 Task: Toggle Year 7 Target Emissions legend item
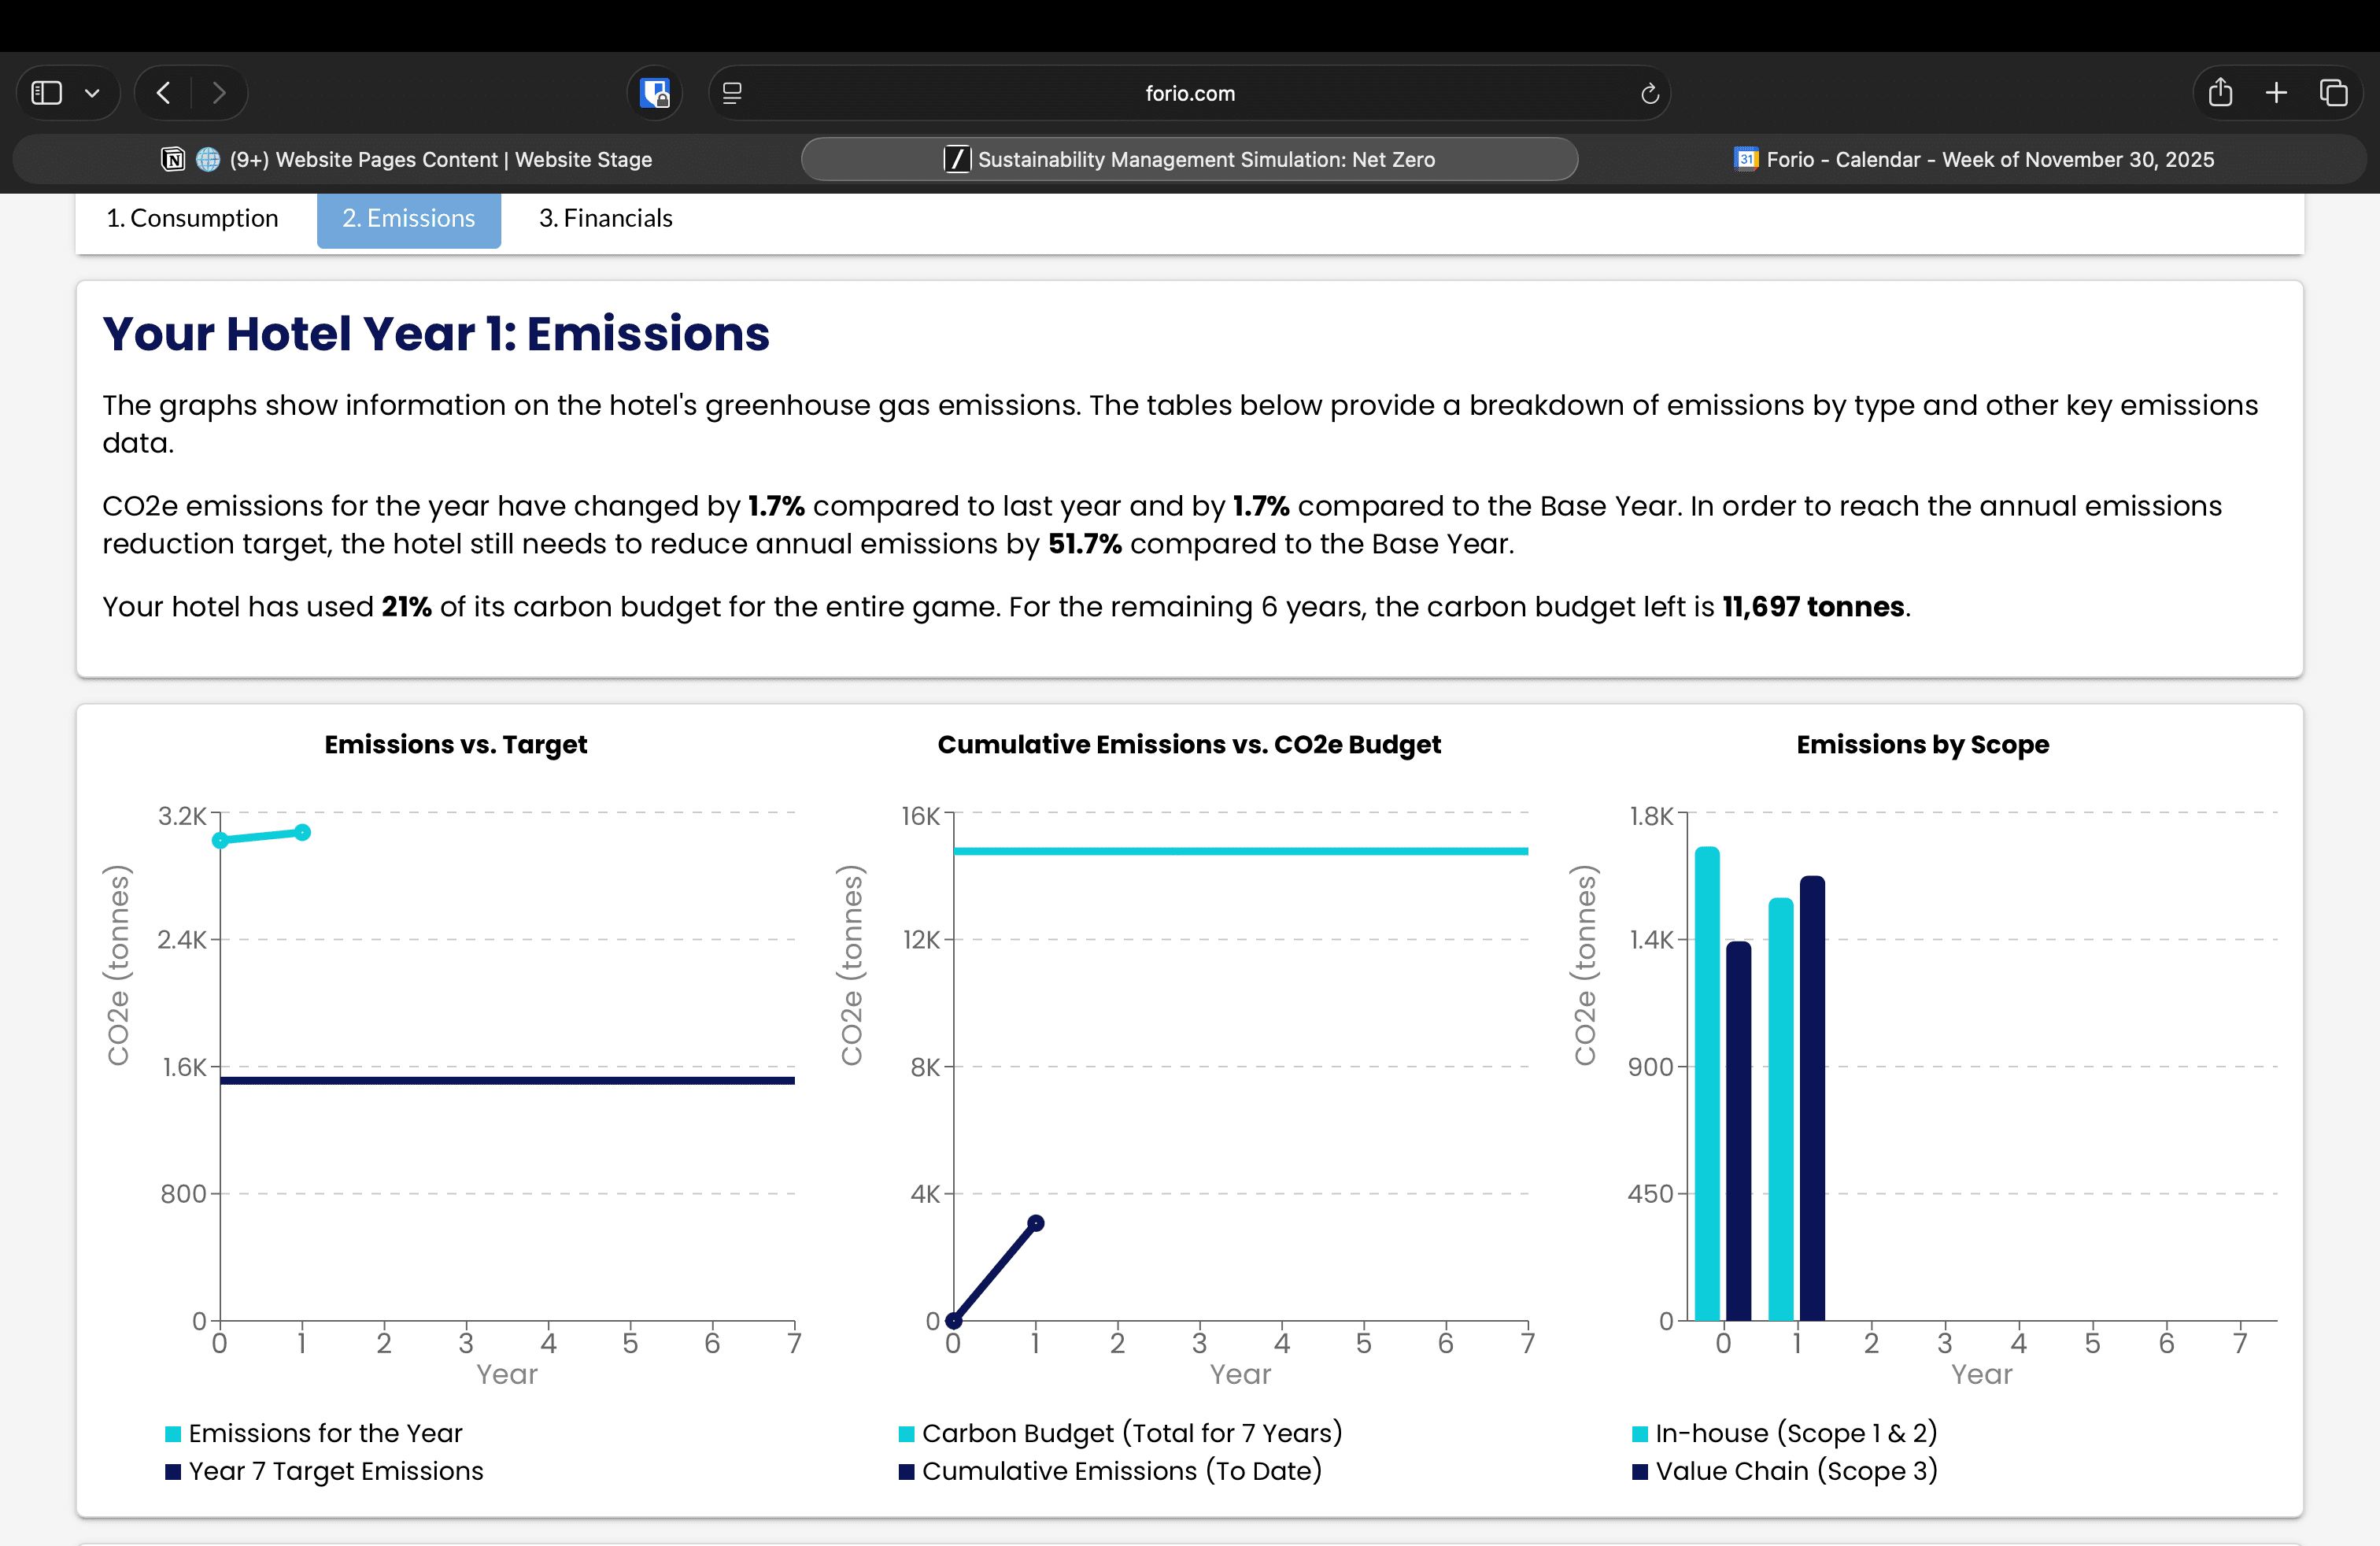tap(335, 1471)
